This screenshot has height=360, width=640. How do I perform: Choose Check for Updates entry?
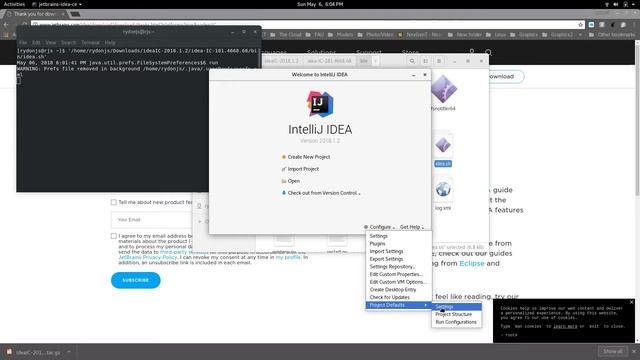pos(389,298)
